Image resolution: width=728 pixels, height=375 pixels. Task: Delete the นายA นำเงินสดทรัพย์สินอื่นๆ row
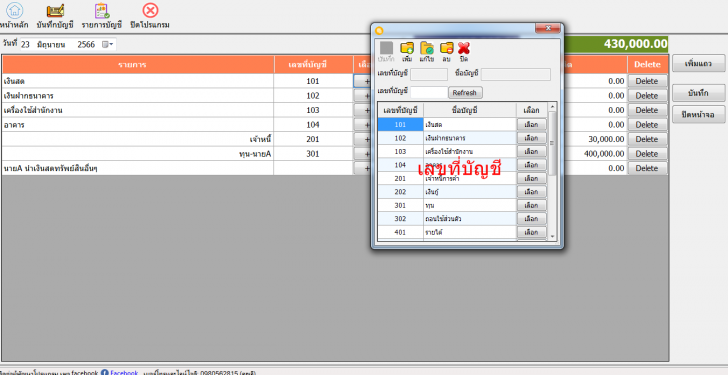pos(647,168)
